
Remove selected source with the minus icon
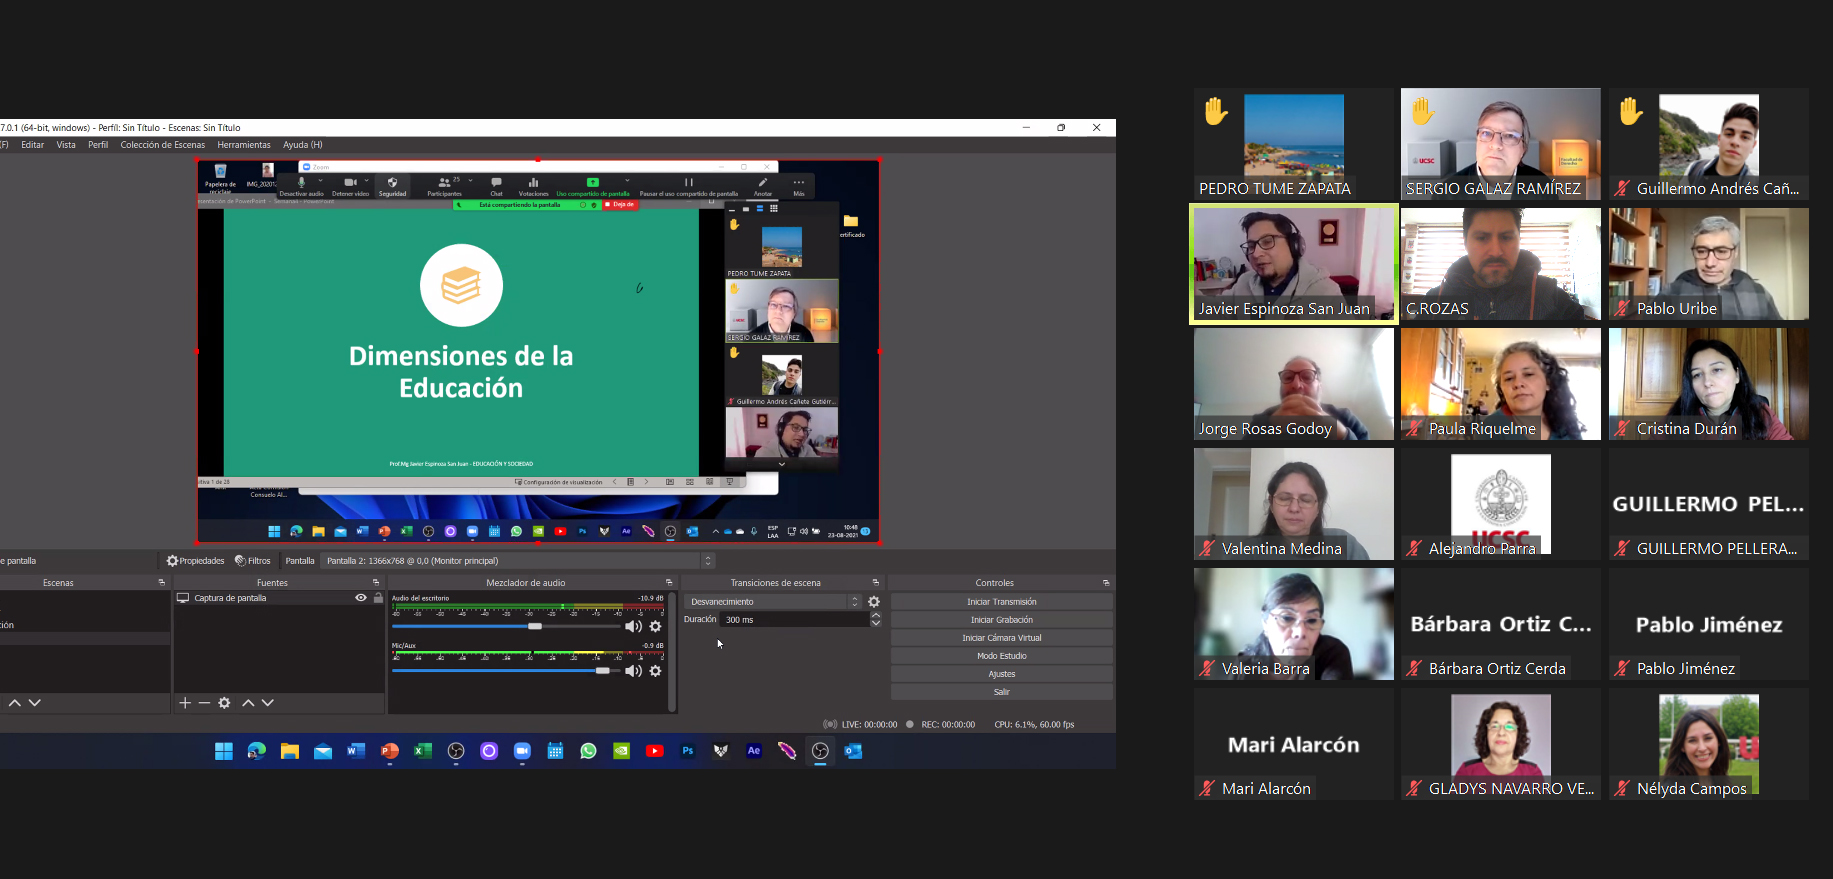tap(204, 703)
